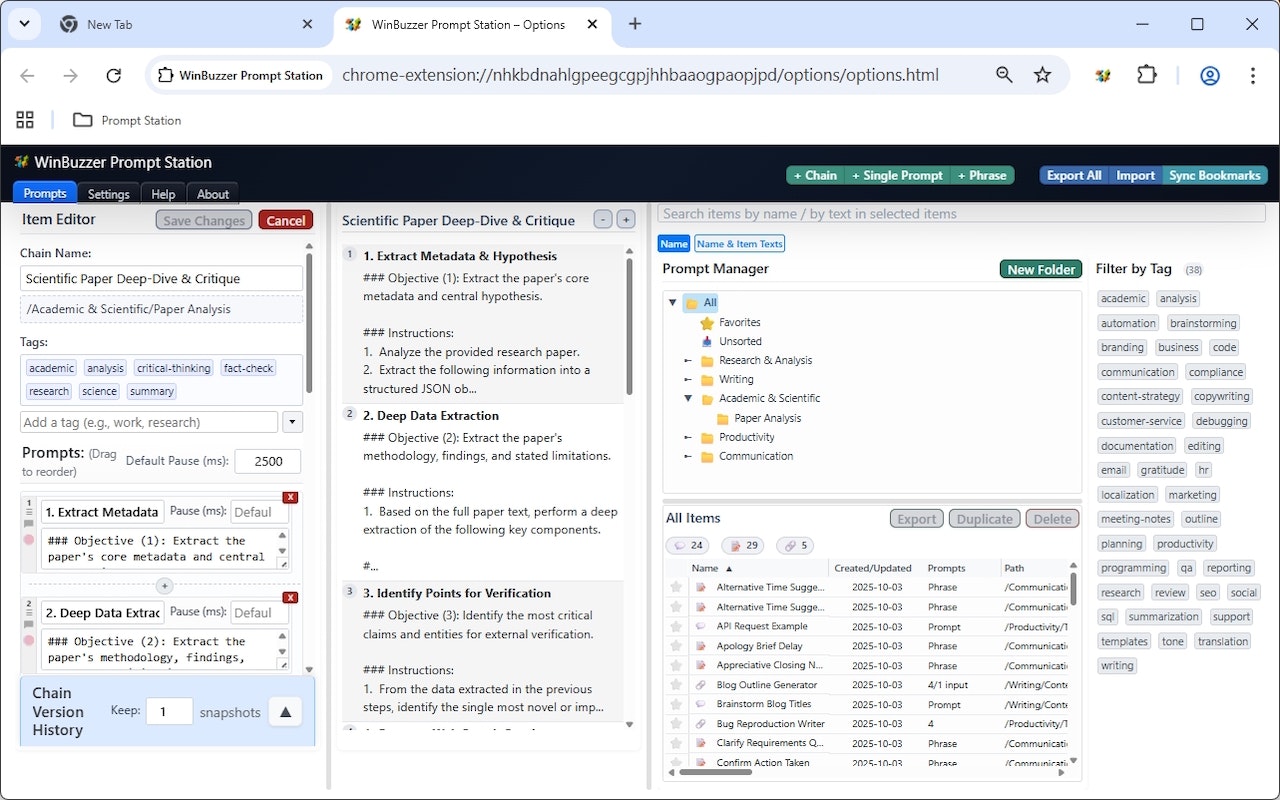Toggle the brainstorming filter tag

(x=1203, y=323)
